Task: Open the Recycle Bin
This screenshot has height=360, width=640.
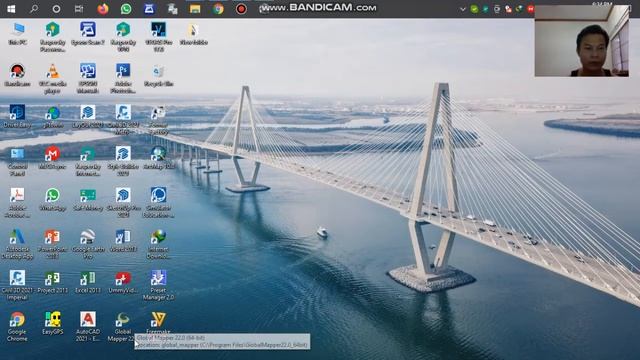Action: coord(158,75)
